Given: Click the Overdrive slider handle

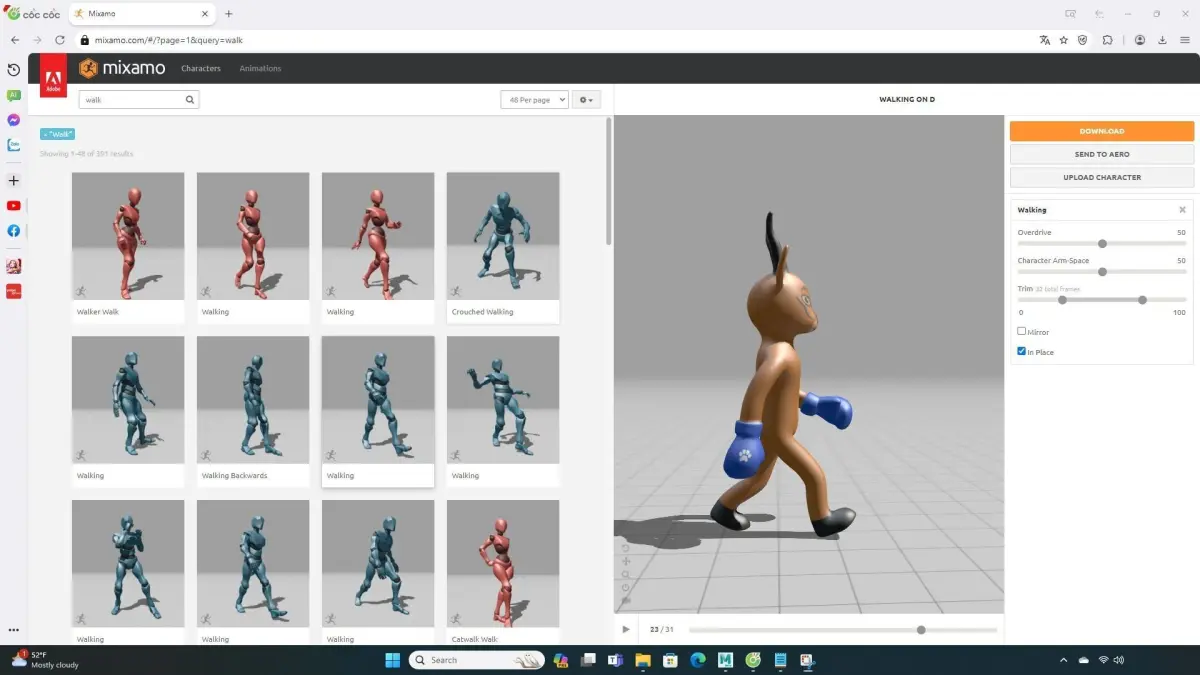Looking at the screenshot, I should 1102,243.
